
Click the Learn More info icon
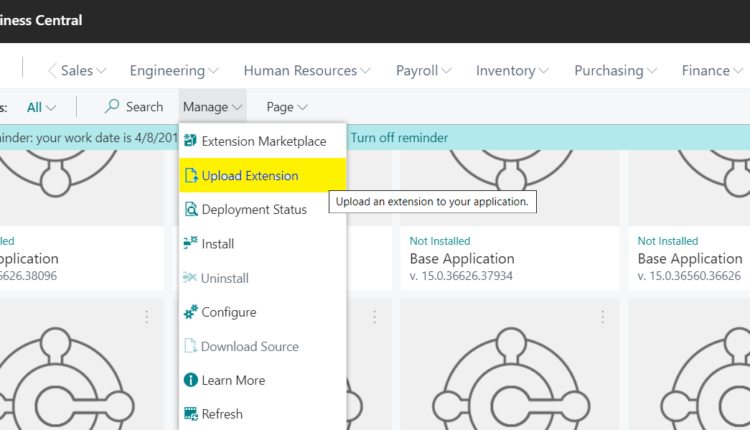190,380
